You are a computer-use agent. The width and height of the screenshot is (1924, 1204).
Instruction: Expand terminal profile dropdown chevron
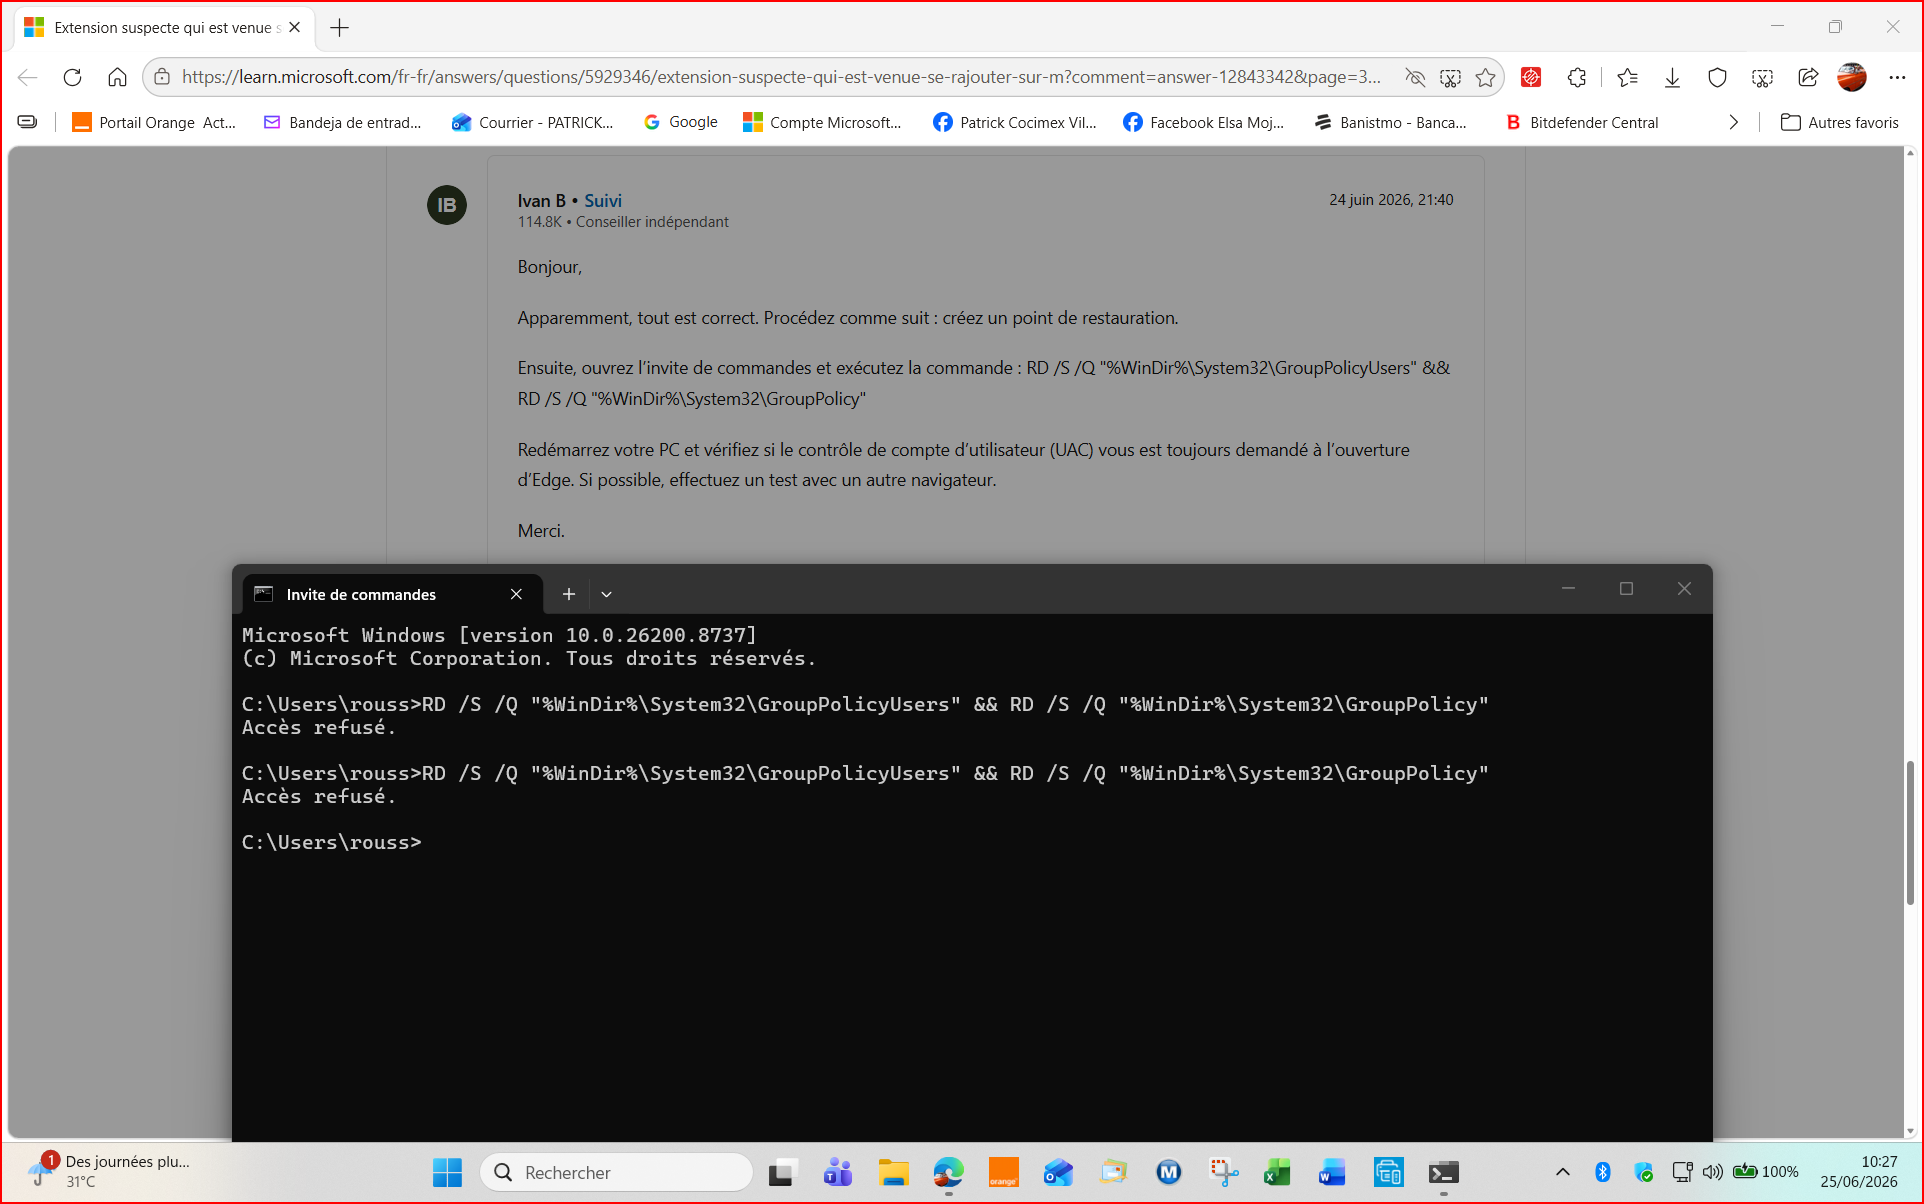point(606,594)
